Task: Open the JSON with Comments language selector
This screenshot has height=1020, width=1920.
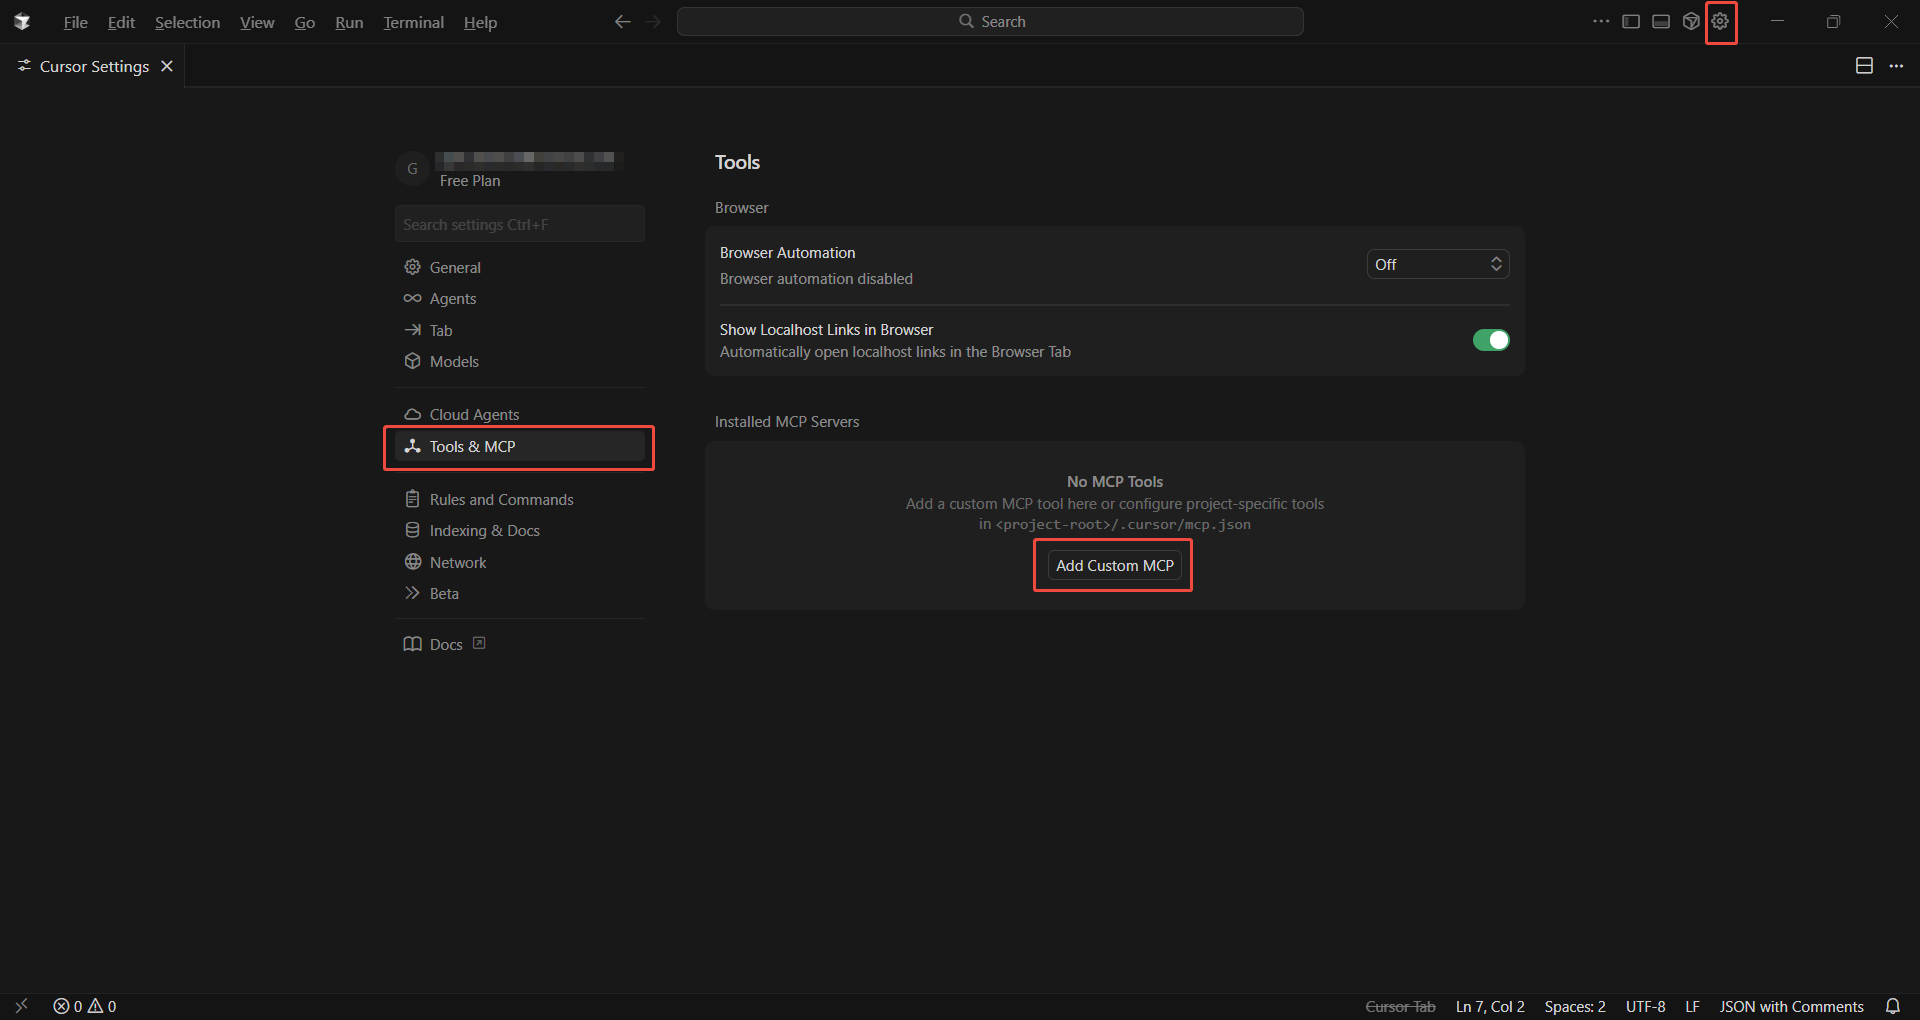Action: (x=1791, y=1006)
